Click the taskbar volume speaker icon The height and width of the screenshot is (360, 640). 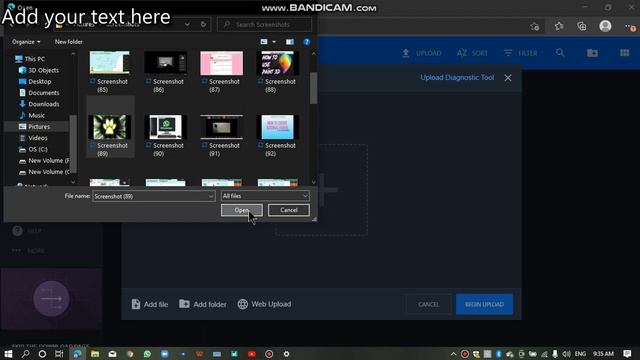(567, 354)
